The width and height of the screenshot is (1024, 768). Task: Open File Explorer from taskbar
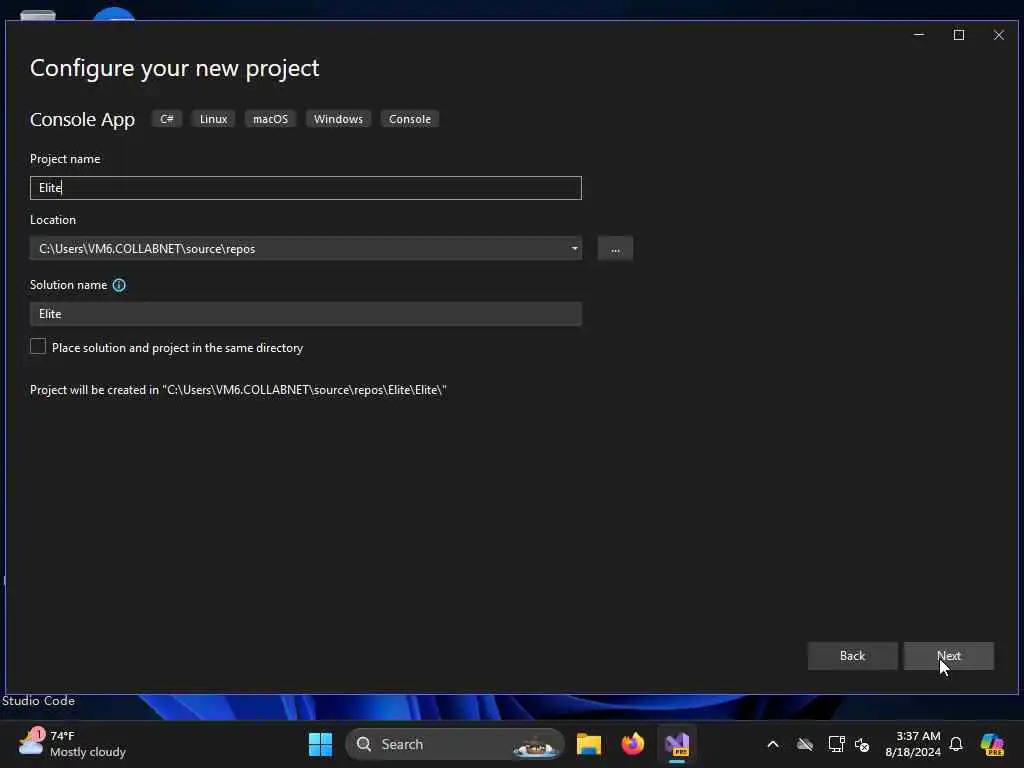[588, 744]
